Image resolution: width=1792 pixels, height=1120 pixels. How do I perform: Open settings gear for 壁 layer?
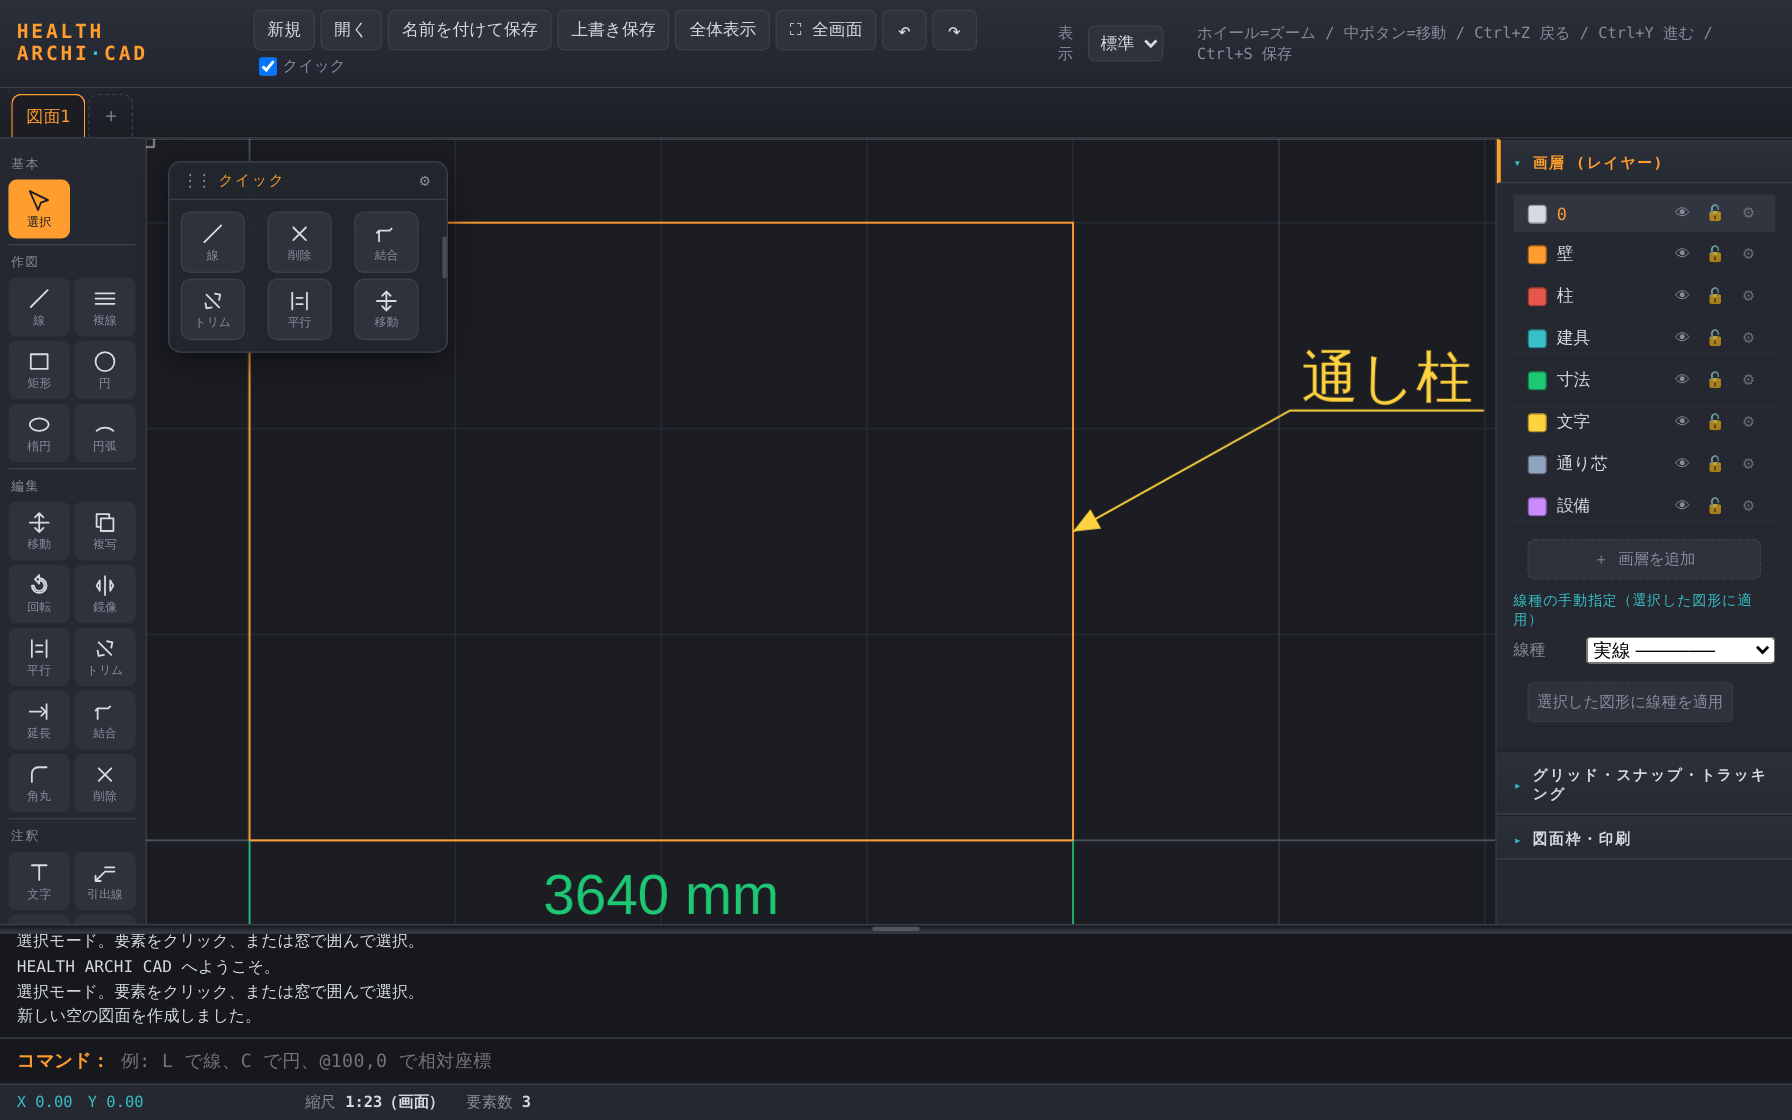(x=1748, y=254)
